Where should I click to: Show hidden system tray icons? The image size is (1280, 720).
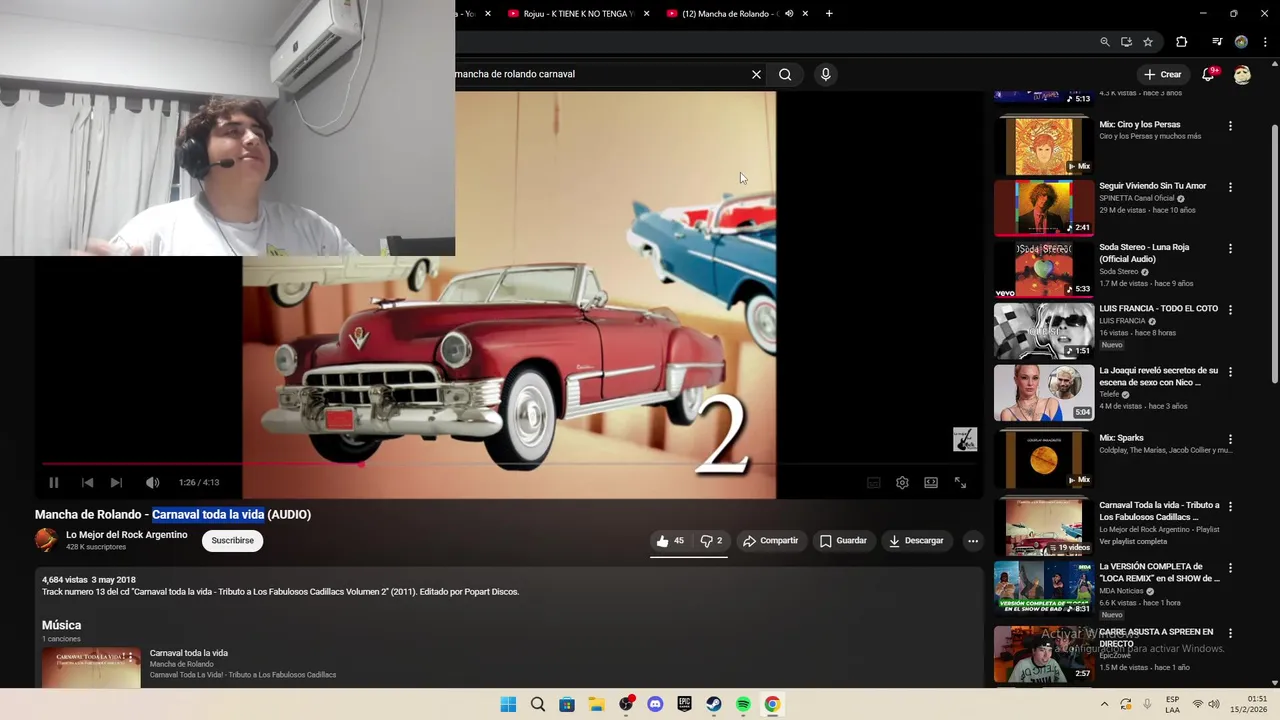click(x=1104, y=704)
